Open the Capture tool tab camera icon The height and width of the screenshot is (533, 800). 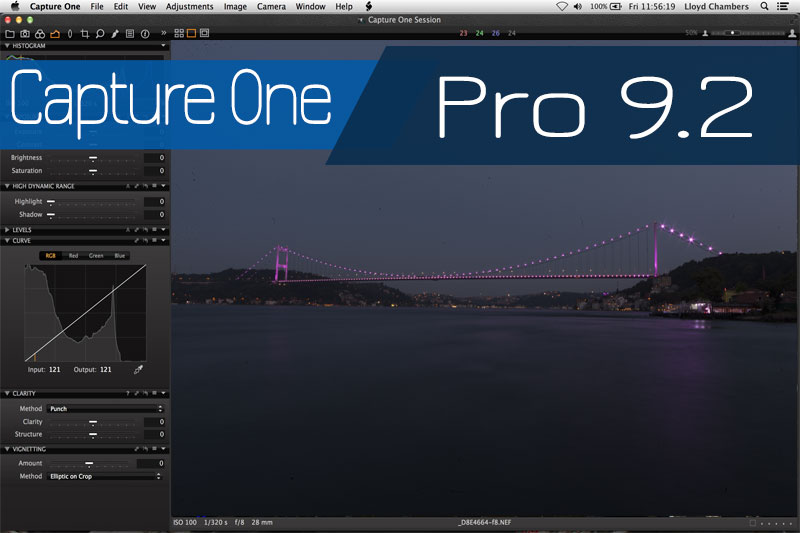point(24,34)
